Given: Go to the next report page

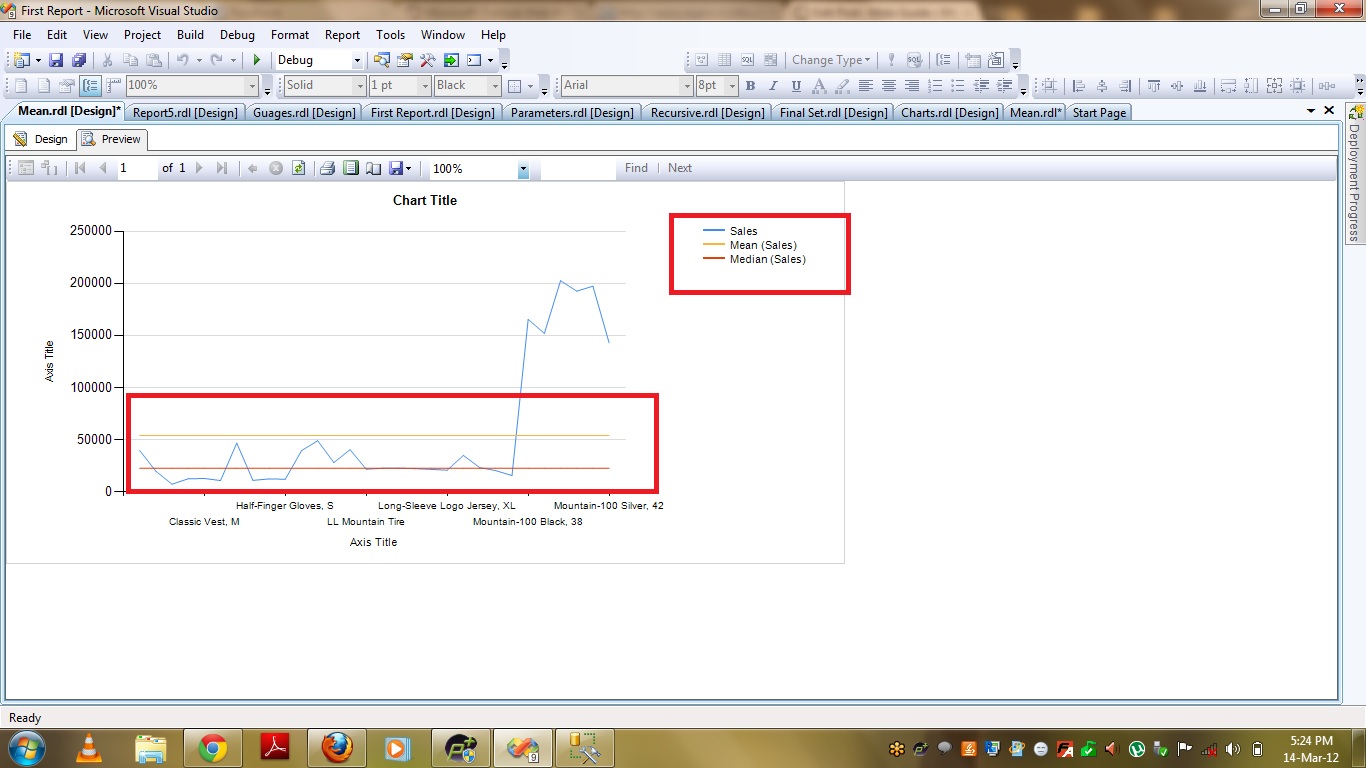Looking at the screenshot, I should click(x=199, y=168).
